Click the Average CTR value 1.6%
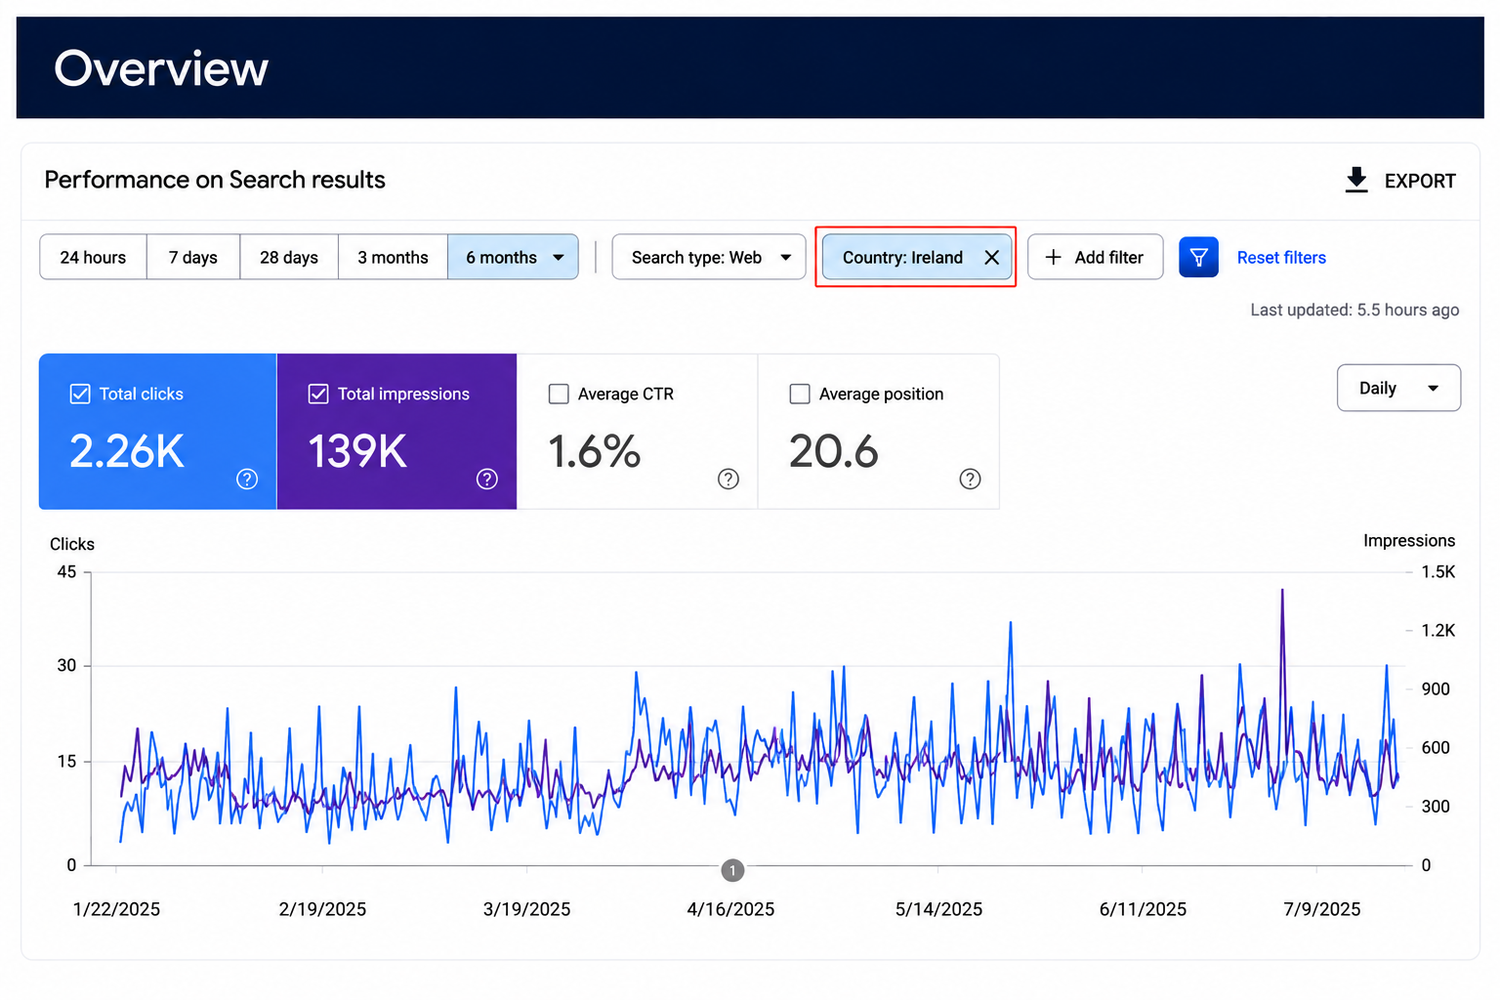 pyautogui.click(x=594, y=451)
